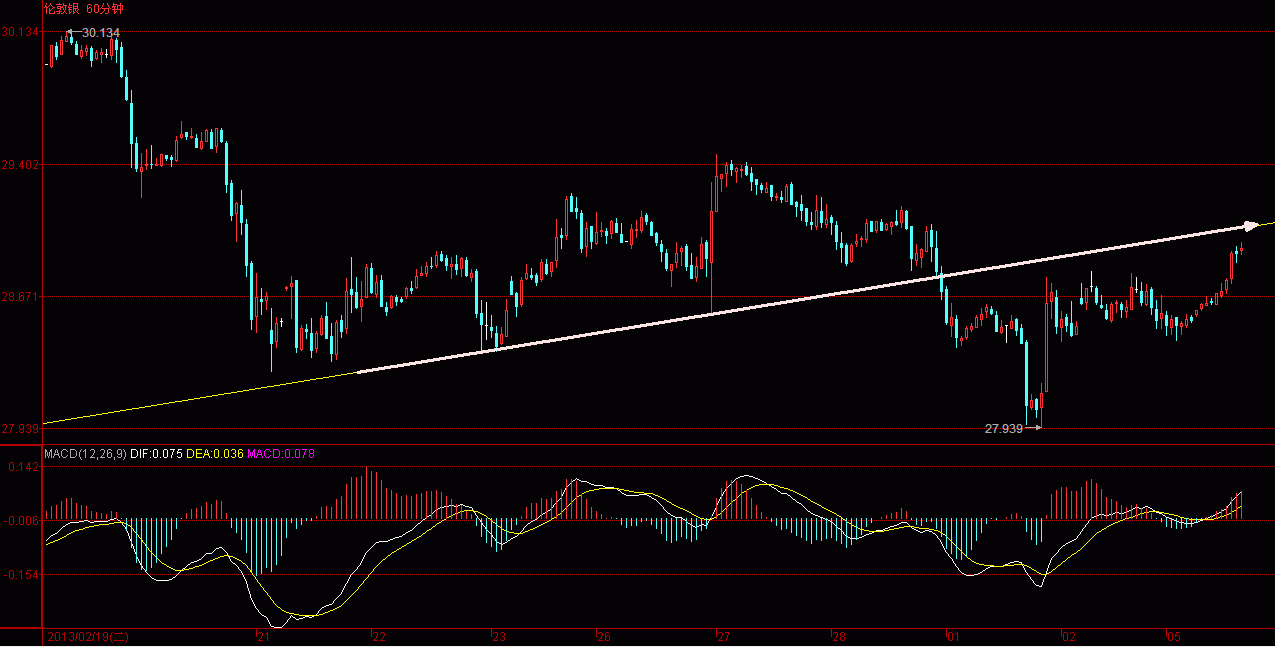Click the 27.939 low-price annotation near candles
The height and width of the screenshot is (647, 1275).
1004,428
